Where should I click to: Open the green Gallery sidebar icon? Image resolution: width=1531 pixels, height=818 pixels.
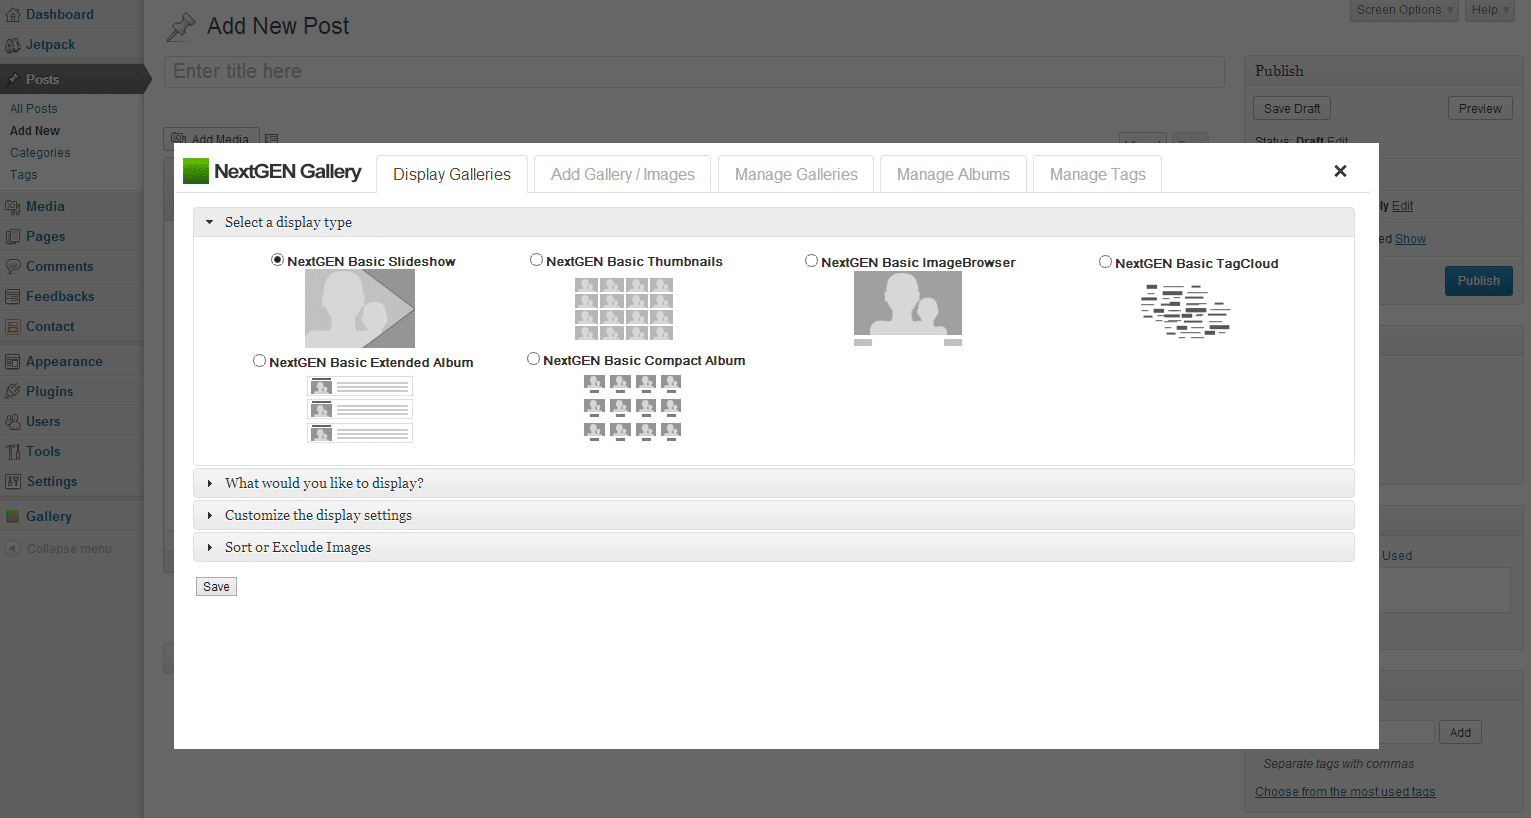point(13,517)
